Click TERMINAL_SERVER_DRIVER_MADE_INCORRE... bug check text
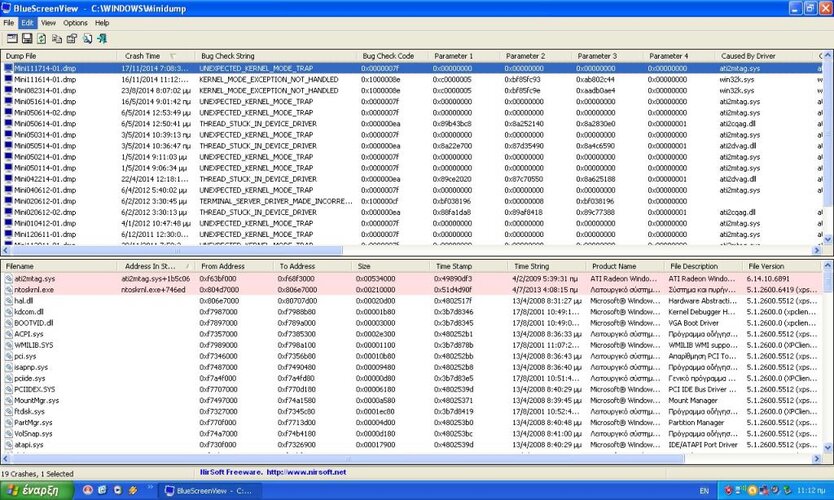834x500 pixels. pos(276,201)
